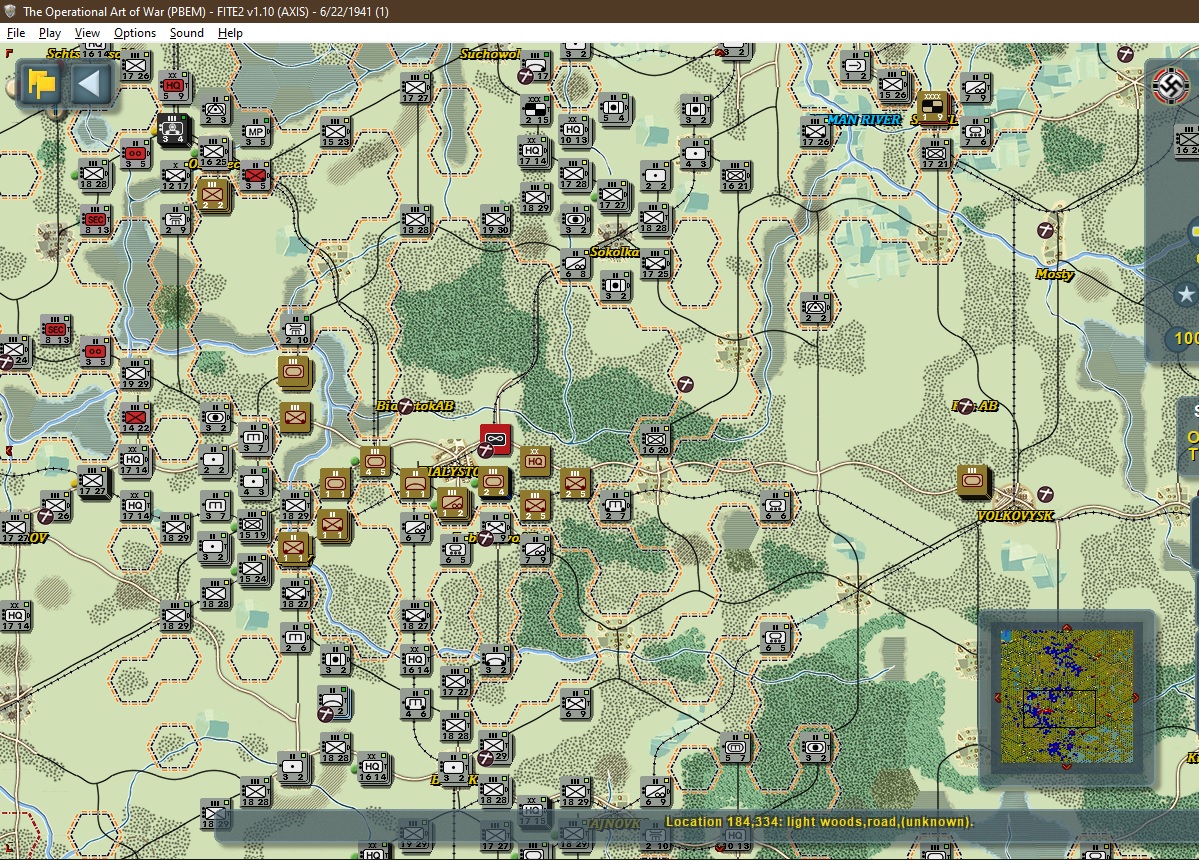Screen dimensions: 1199x860
Task: Open the Sound menu
Action: coord(187,33)
